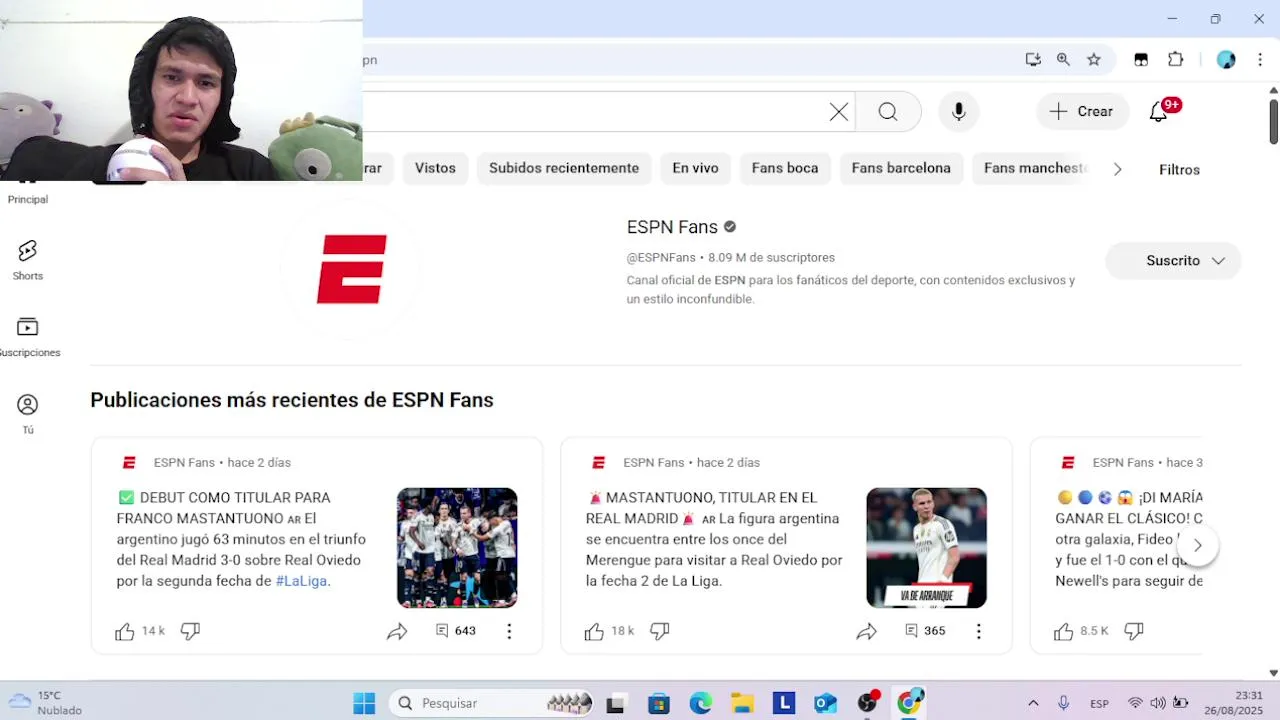Install-app icon in Chrome address bar
This screenshot has height=720, width=1280.
pos(1033,60)
